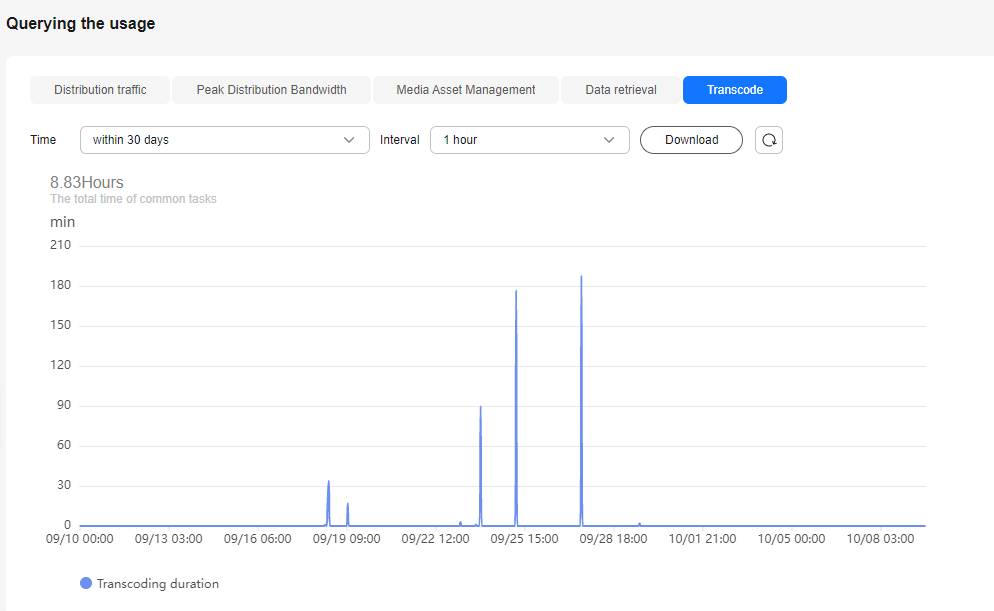Click the Download button

tap(691, 140)
